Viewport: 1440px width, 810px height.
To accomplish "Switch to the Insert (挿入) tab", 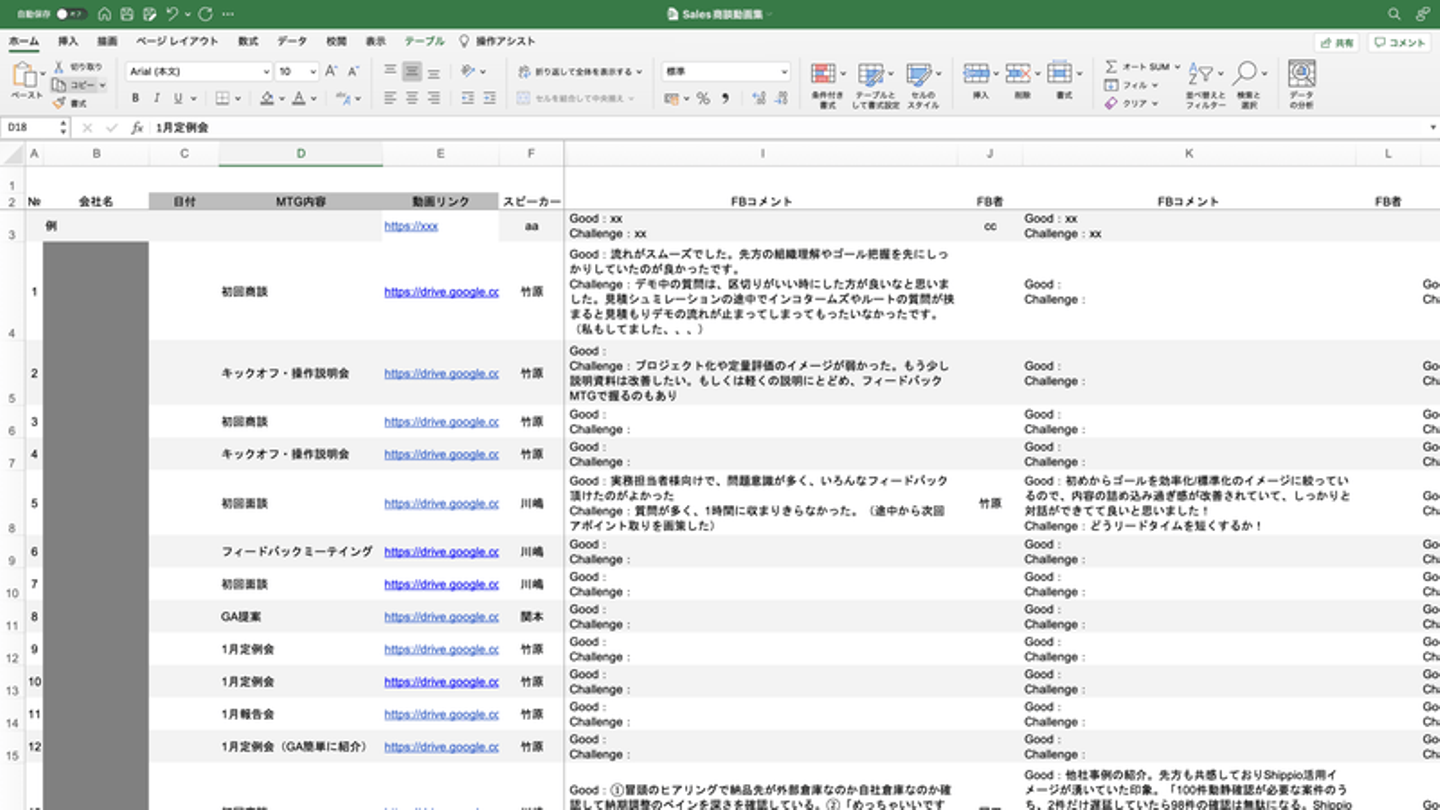I will tap(68, 41).
